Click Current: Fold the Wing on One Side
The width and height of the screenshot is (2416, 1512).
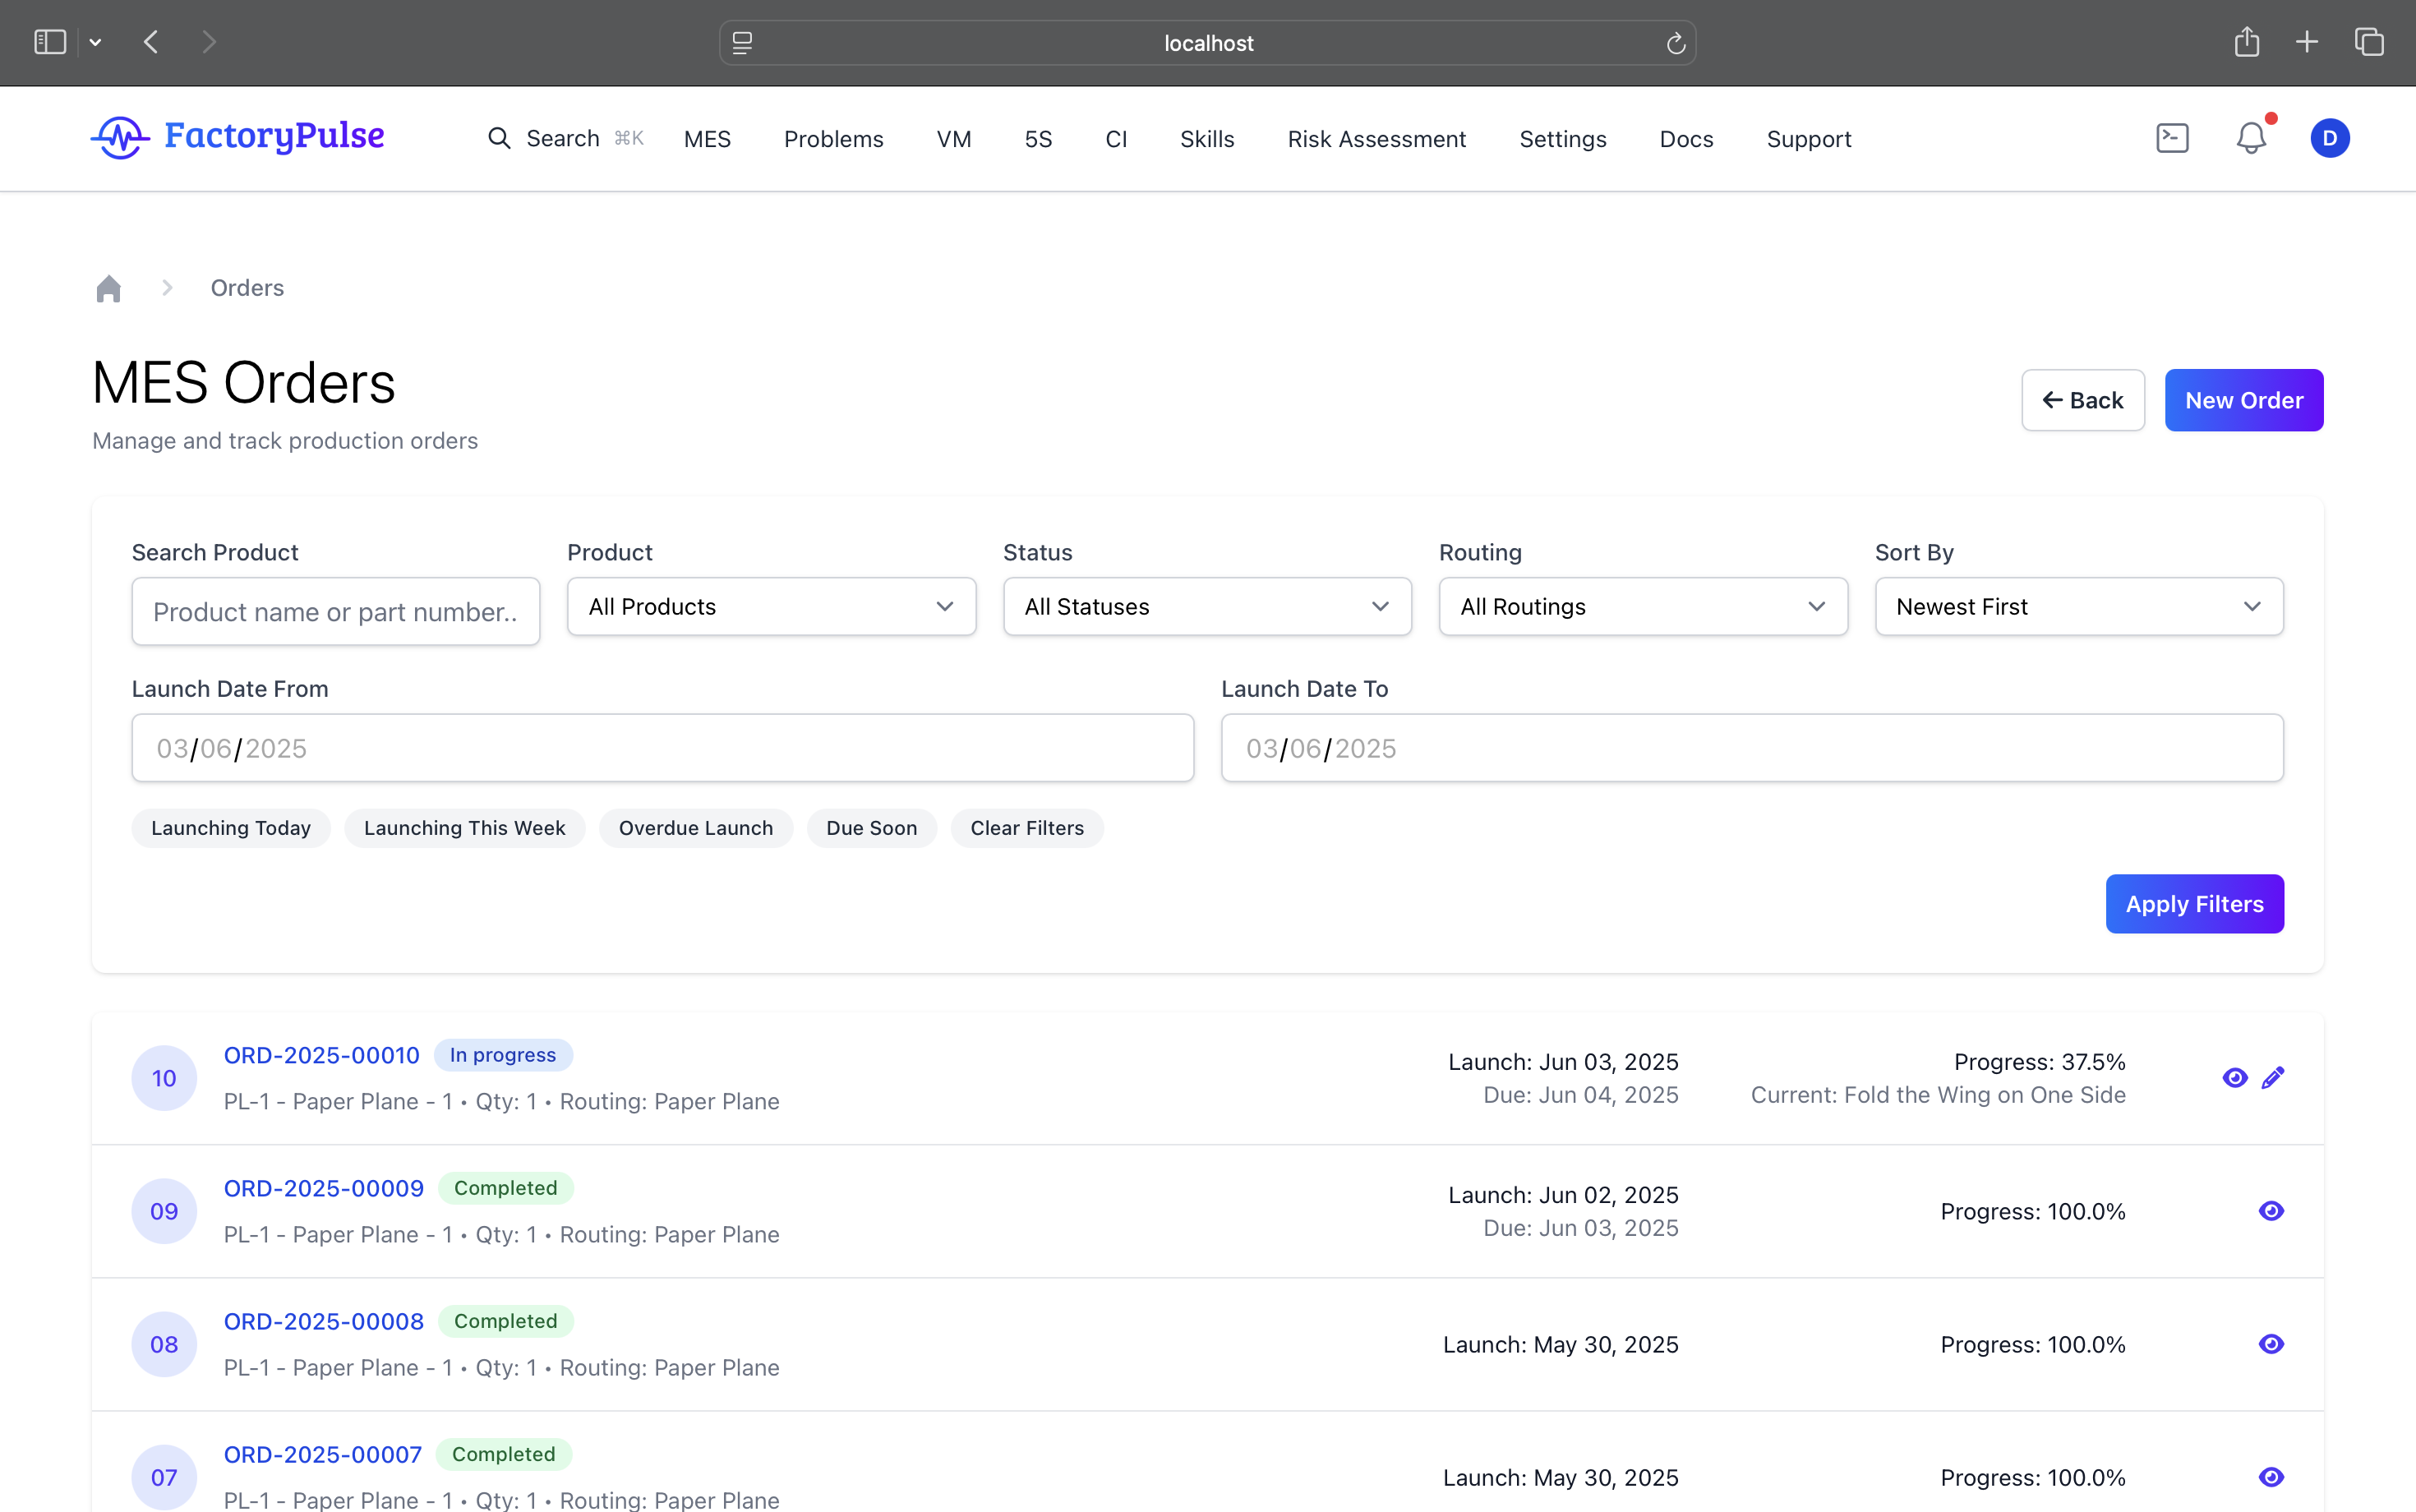(1938, 1095)
